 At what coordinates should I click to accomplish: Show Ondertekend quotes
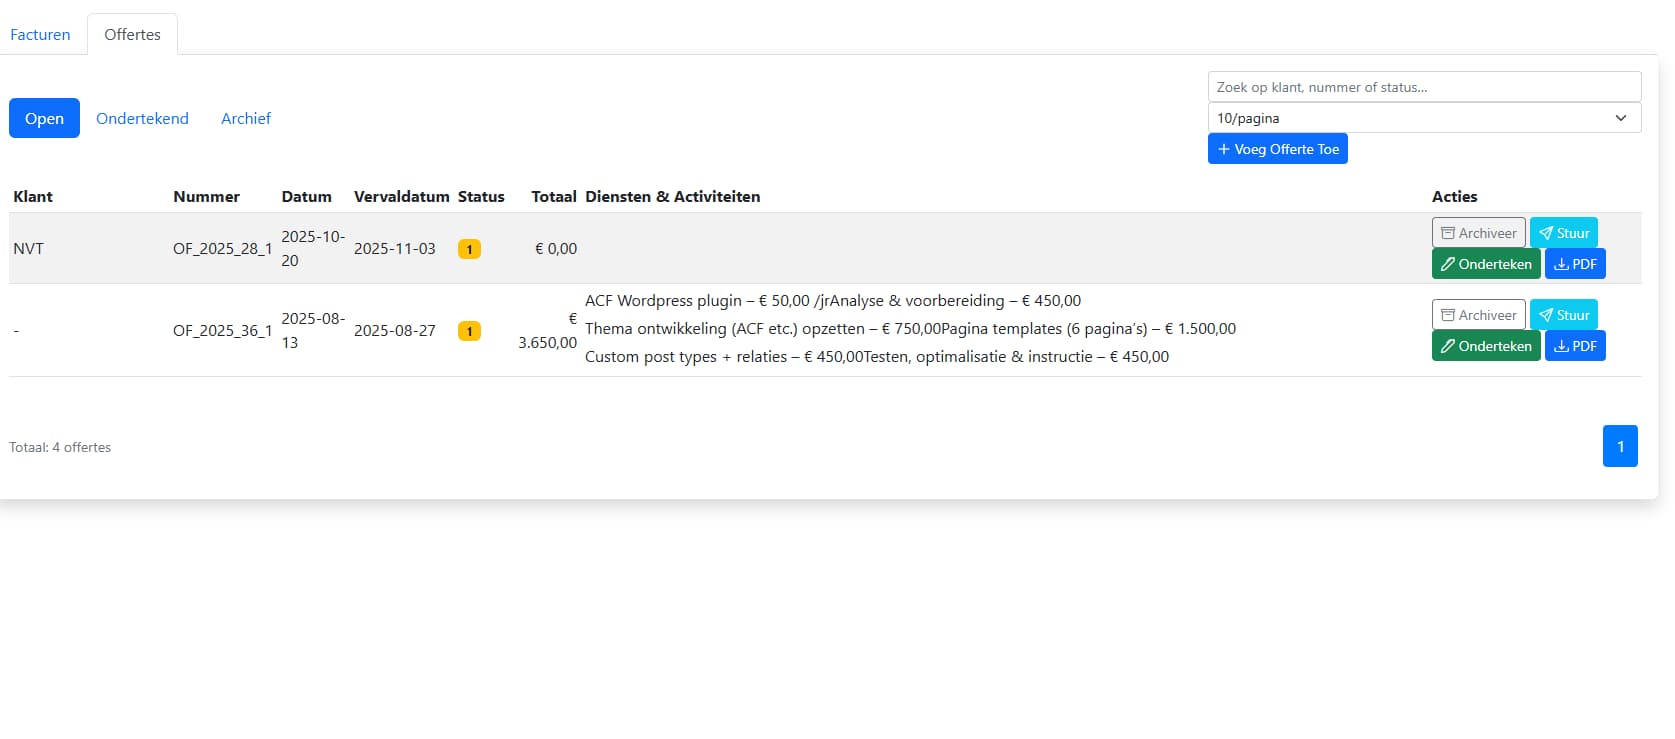pyautogui.click(x=142, y=118)
